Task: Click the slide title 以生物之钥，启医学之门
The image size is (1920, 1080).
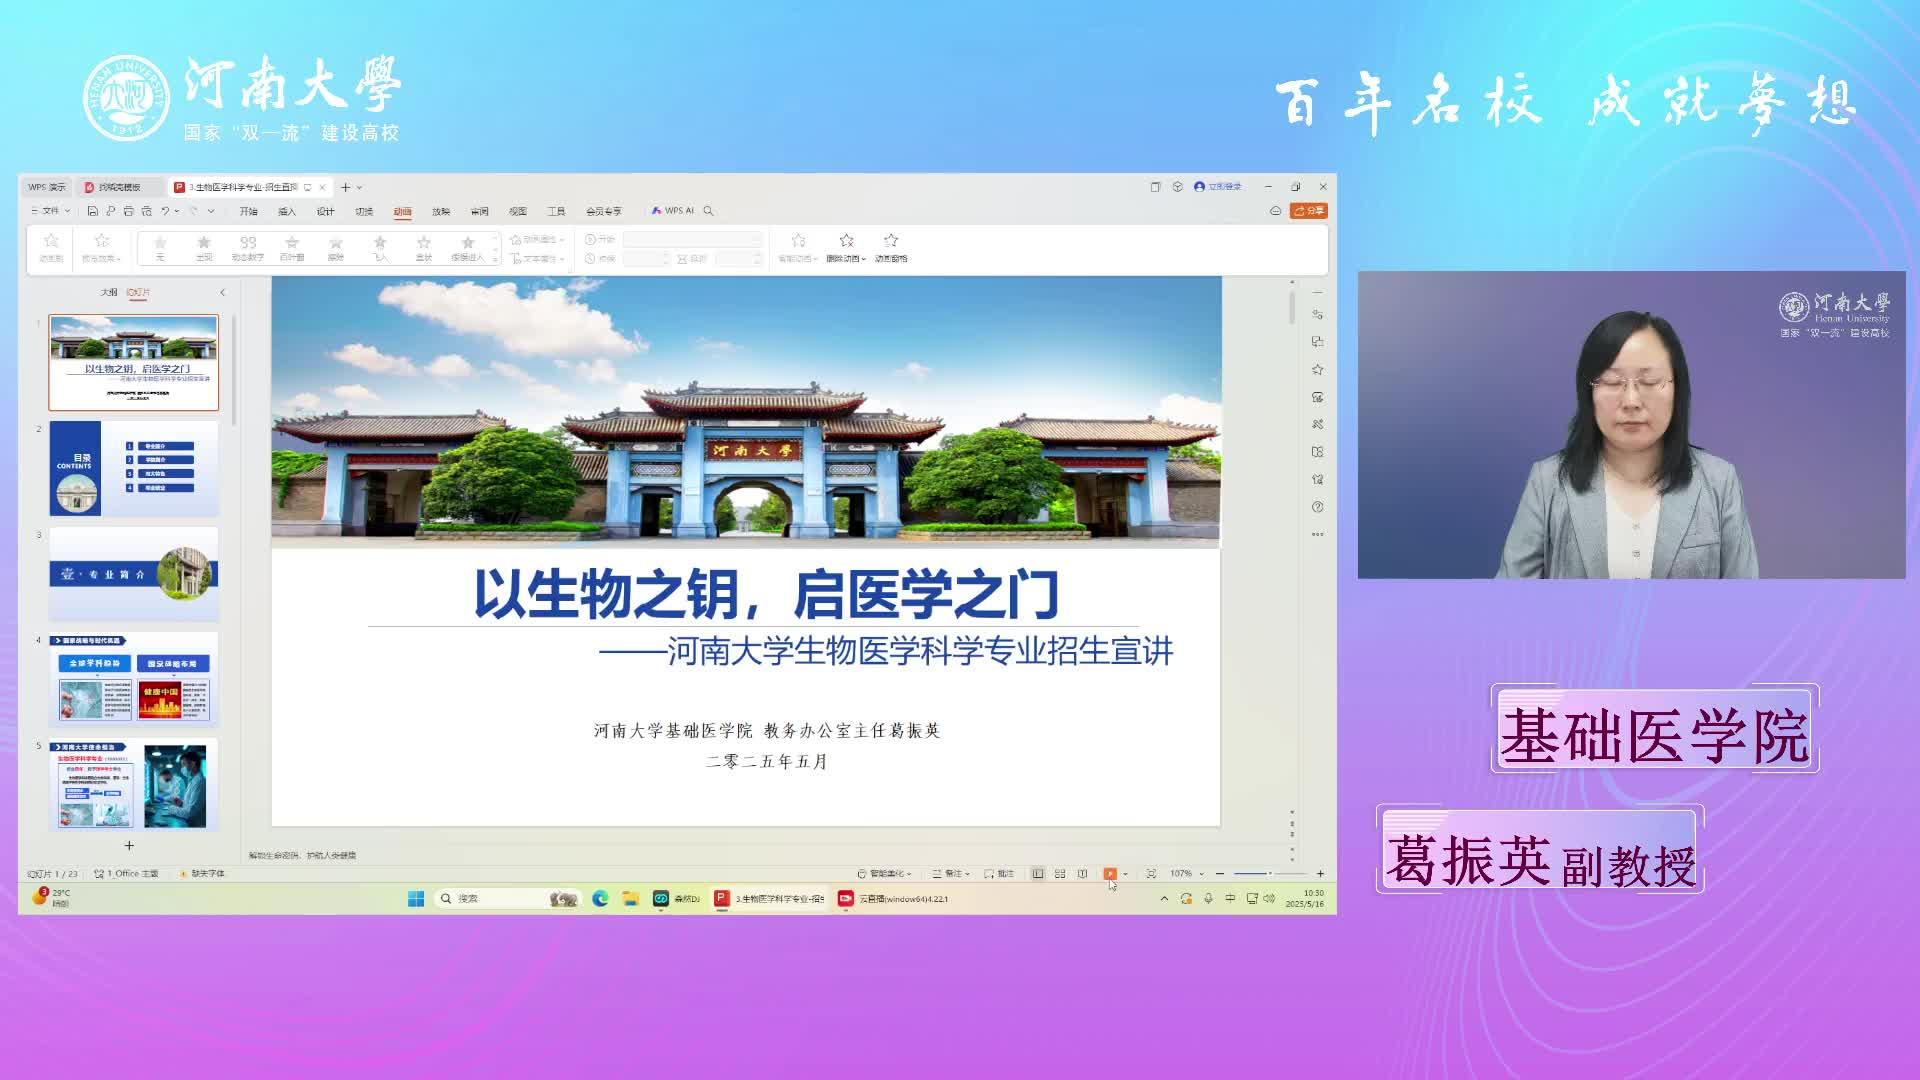Action: point(766,594)
